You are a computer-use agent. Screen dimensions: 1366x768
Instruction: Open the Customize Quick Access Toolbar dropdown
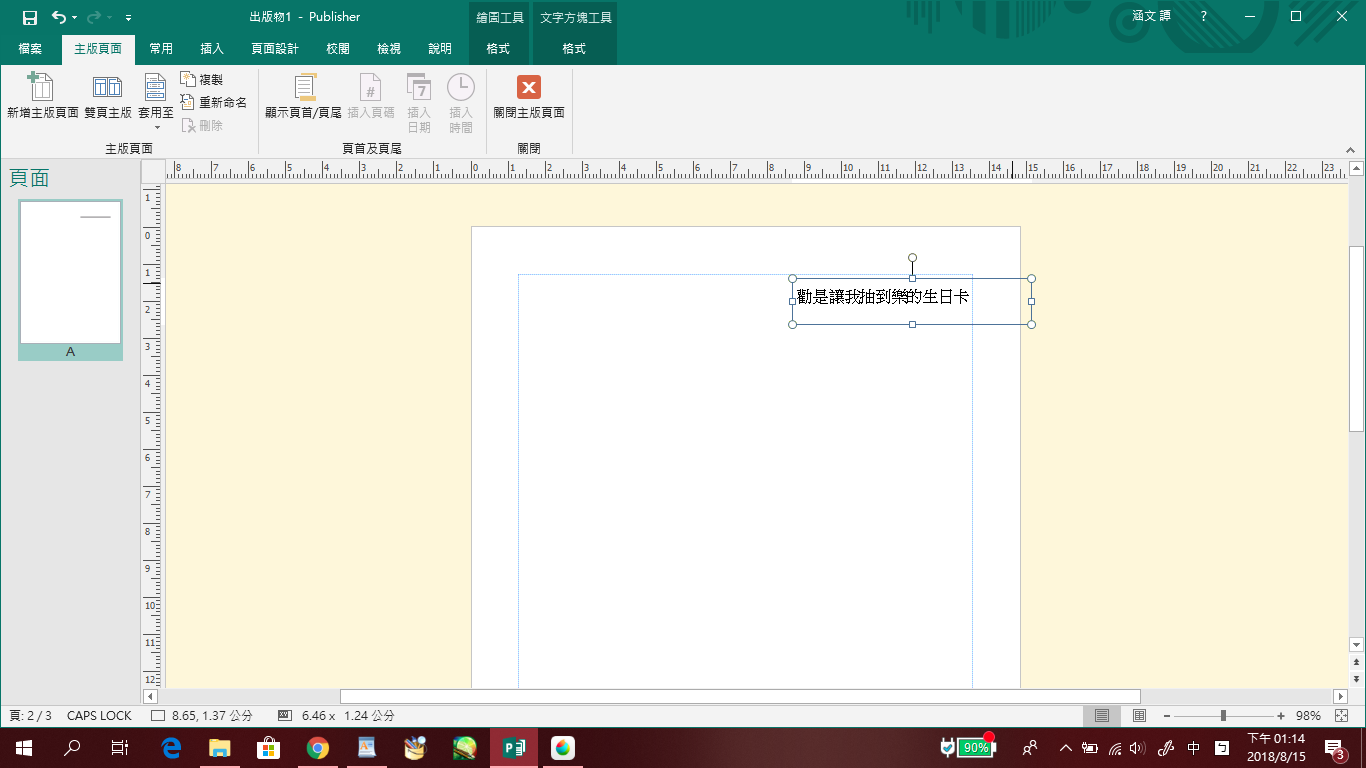point(128,18)
